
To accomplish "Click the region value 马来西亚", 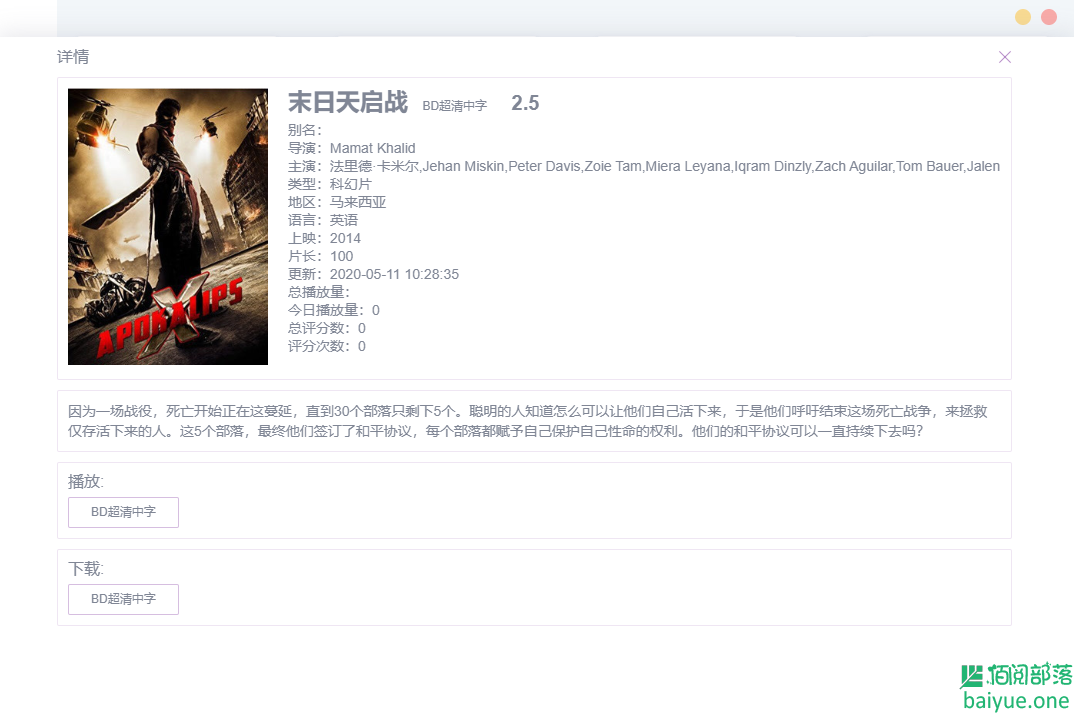I will 358,202.
